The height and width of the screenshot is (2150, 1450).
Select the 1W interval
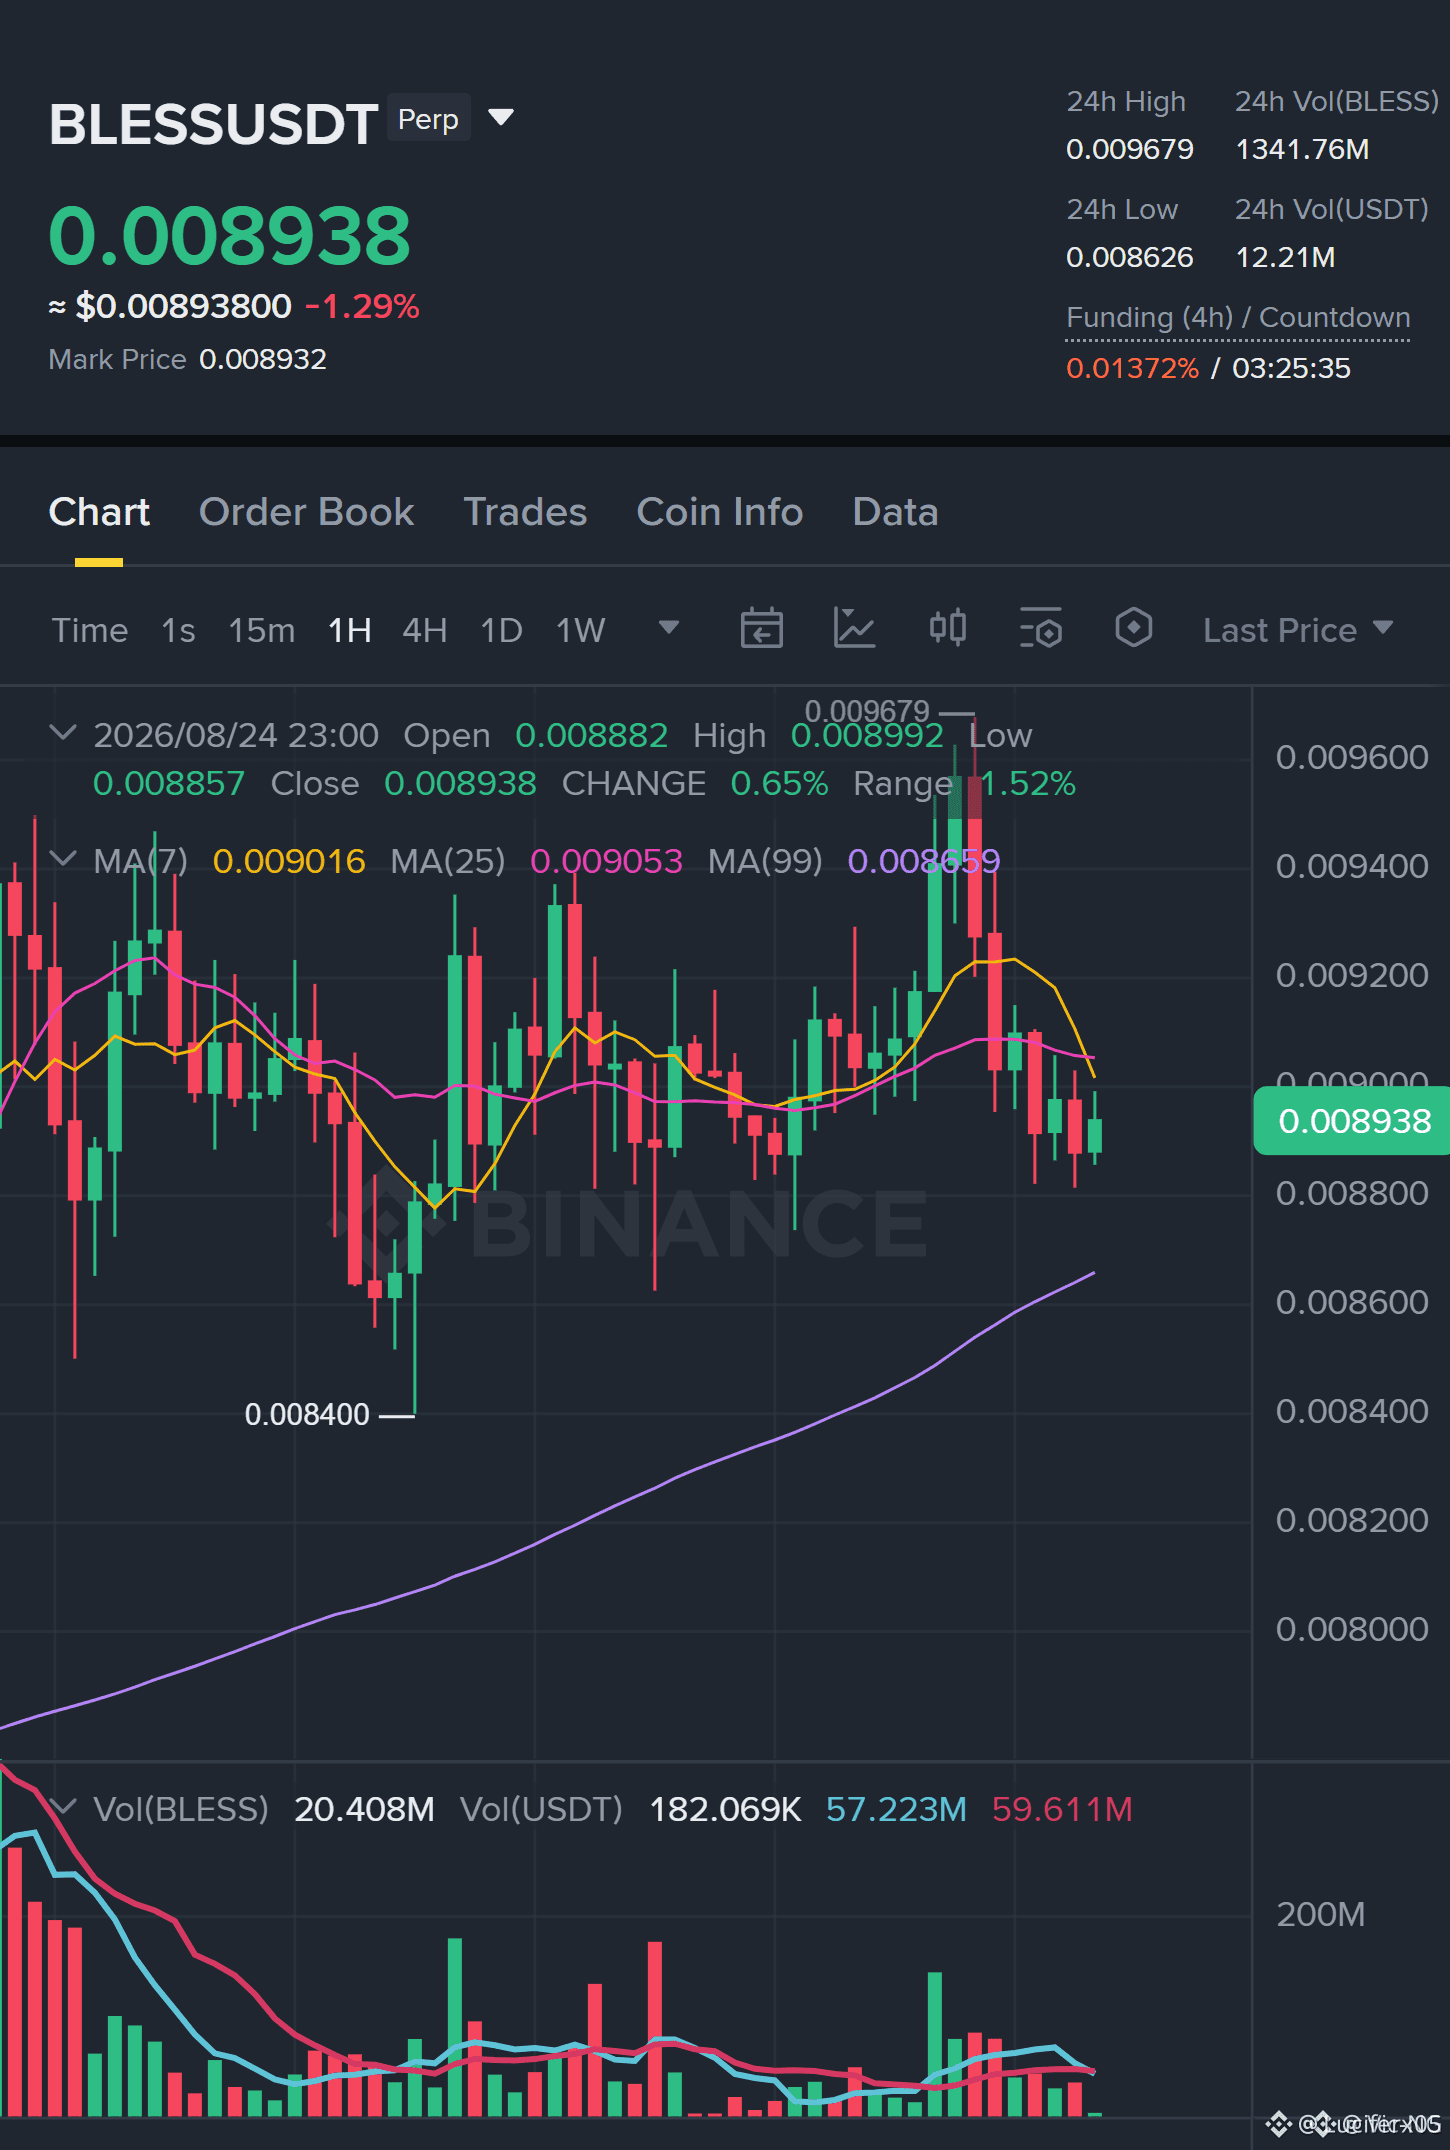[x=581, y=630]
